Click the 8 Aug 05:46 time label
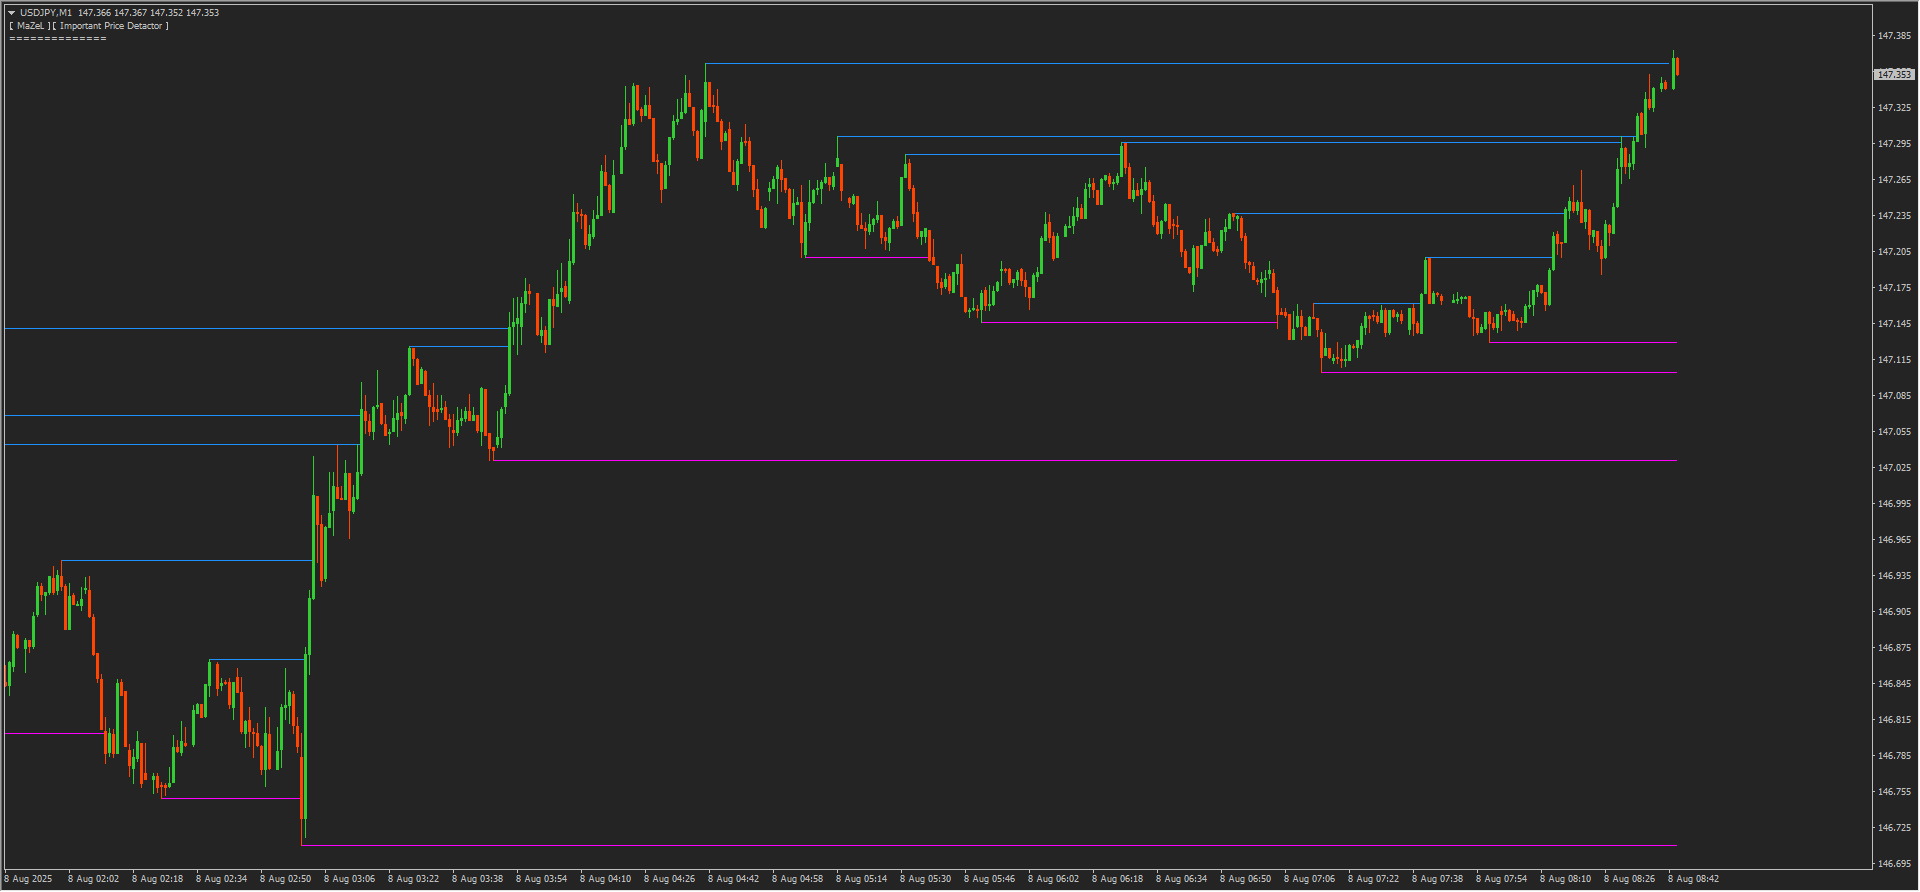This screenshot has width=1920, height=892. point(989,880)
